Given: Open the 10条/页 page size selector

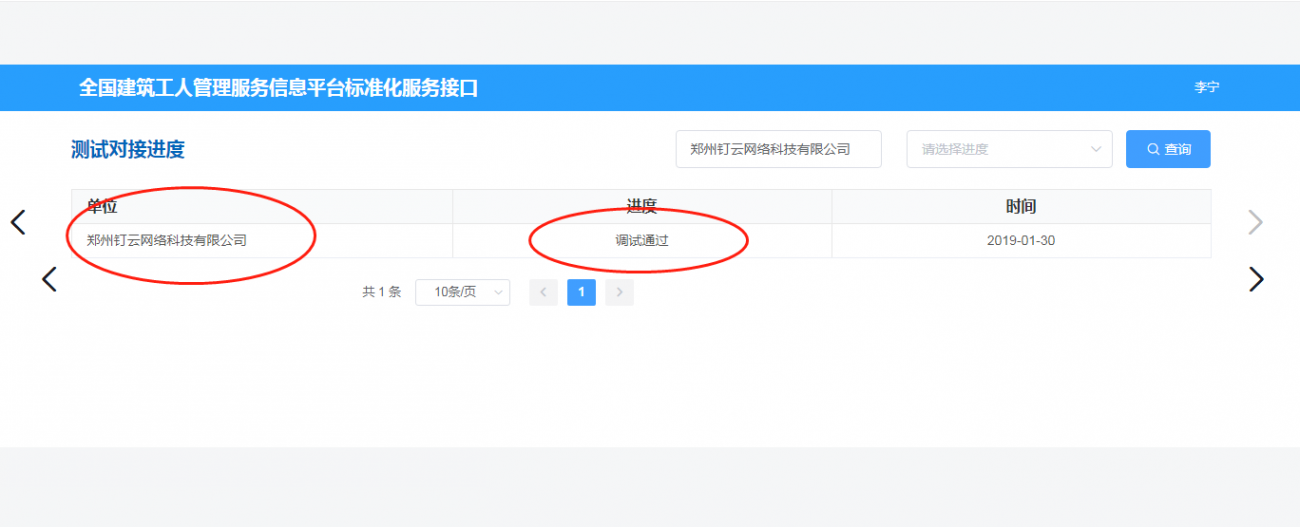Looking at the screenshot, I should [x=462, y=292].
